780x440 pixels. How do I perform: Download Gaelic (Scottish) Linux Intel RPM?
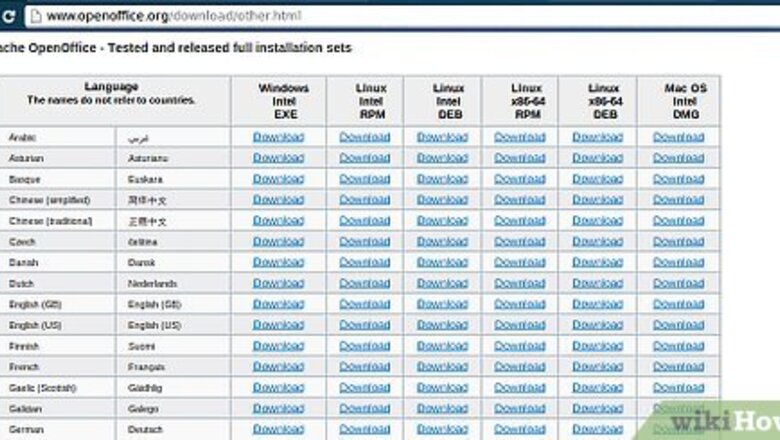pos(365,387)
